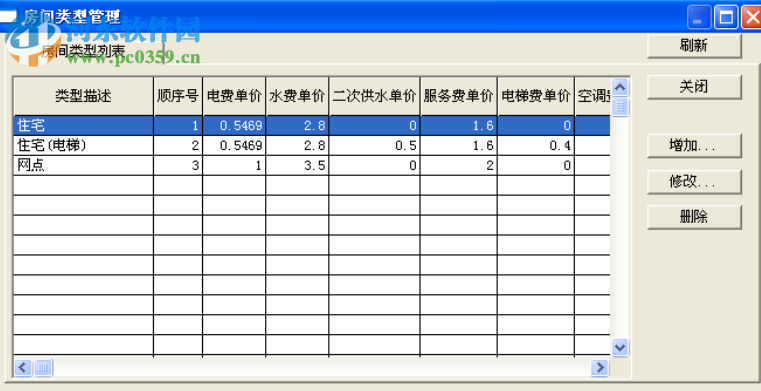
Task: Click 住宅(电梯) row's 顺序号 cell 2
Action: [x=178, y=146]
